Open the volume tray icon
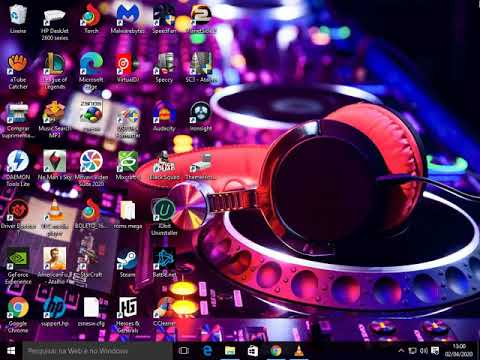Screen dimensions: 480x360 click(423, 351)
